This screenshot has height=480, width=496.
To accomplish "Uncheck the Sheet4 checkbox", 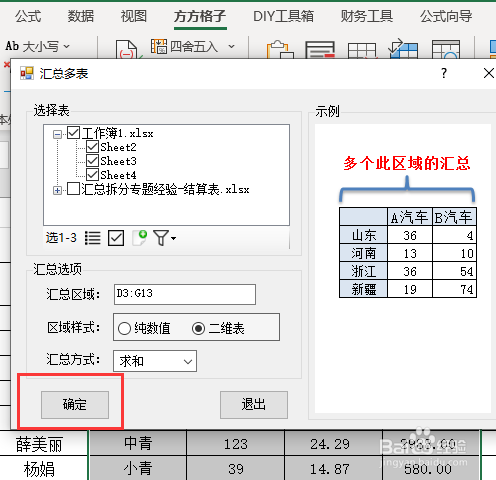I will click(92, 175).
